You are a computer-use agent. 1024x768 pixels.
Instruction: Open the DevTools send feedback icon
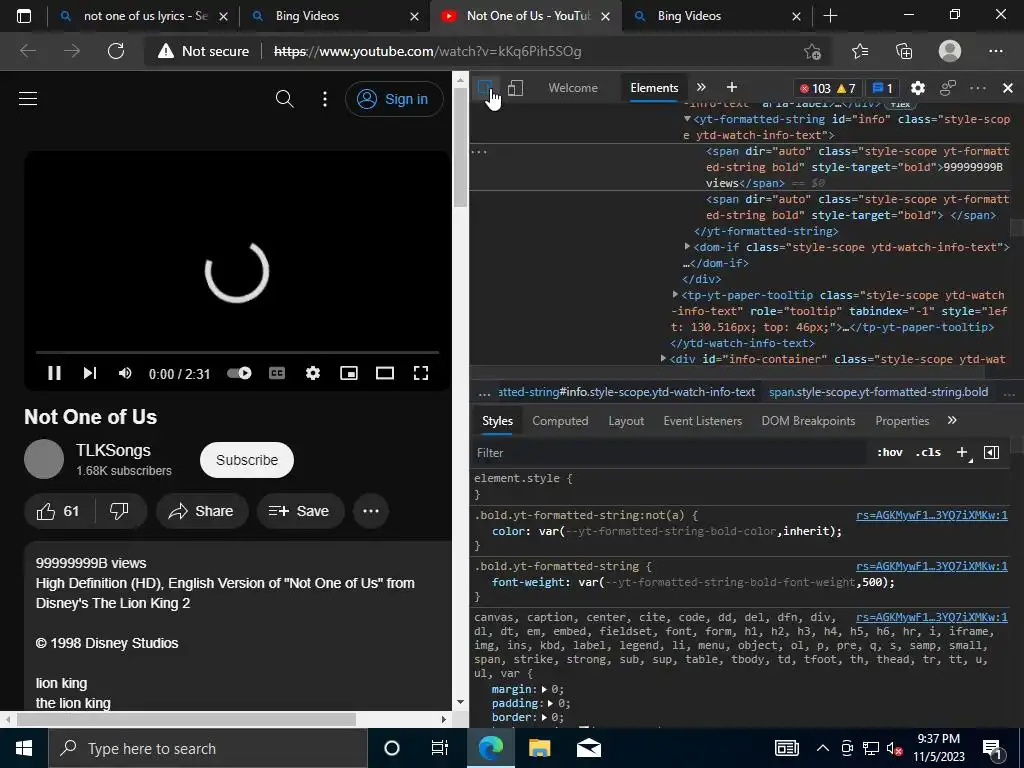(x=948, y=88)
